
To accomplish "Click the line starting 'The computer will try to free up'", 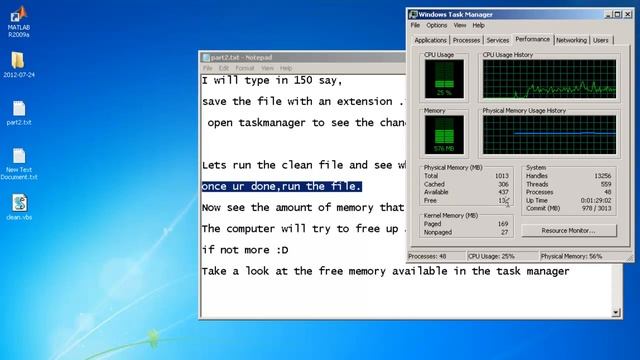I will point(304,229).
